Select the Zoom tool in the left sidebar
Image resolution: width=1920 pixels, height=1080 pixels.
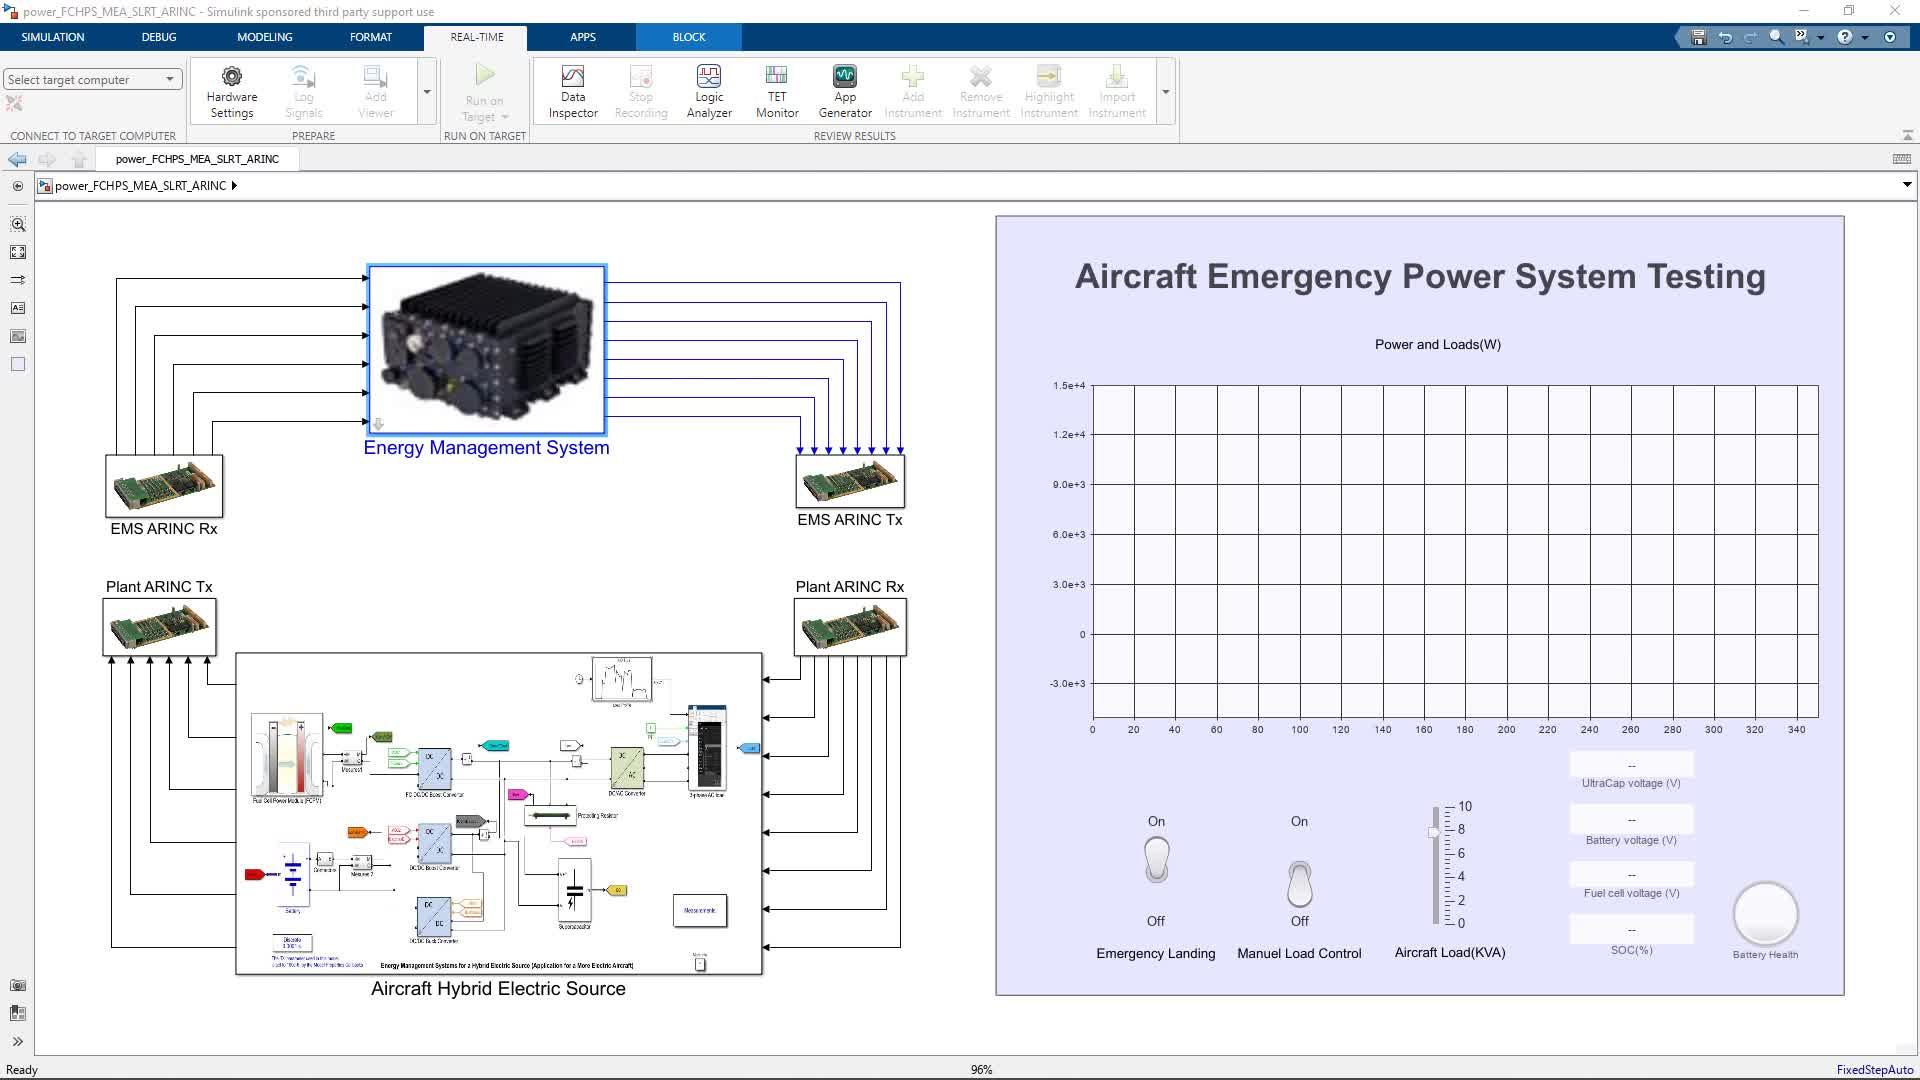click(x=18, y=225)
